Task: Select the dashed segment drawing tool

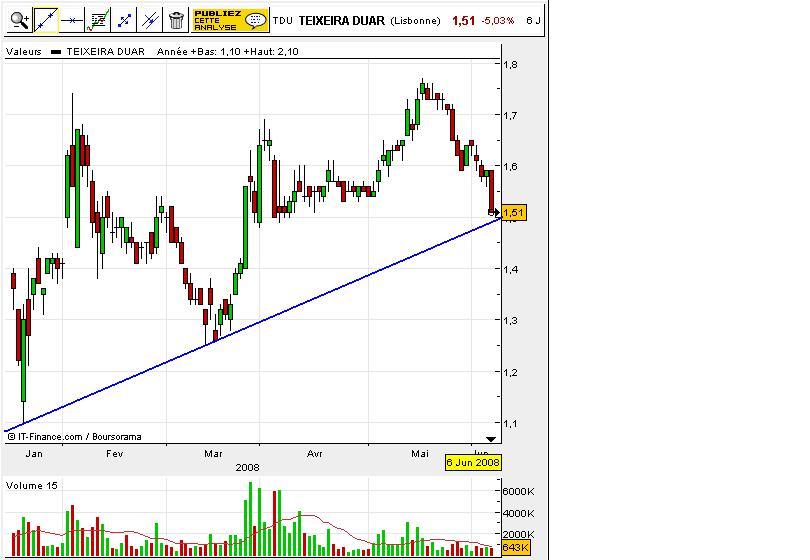Action: (124, 21)
